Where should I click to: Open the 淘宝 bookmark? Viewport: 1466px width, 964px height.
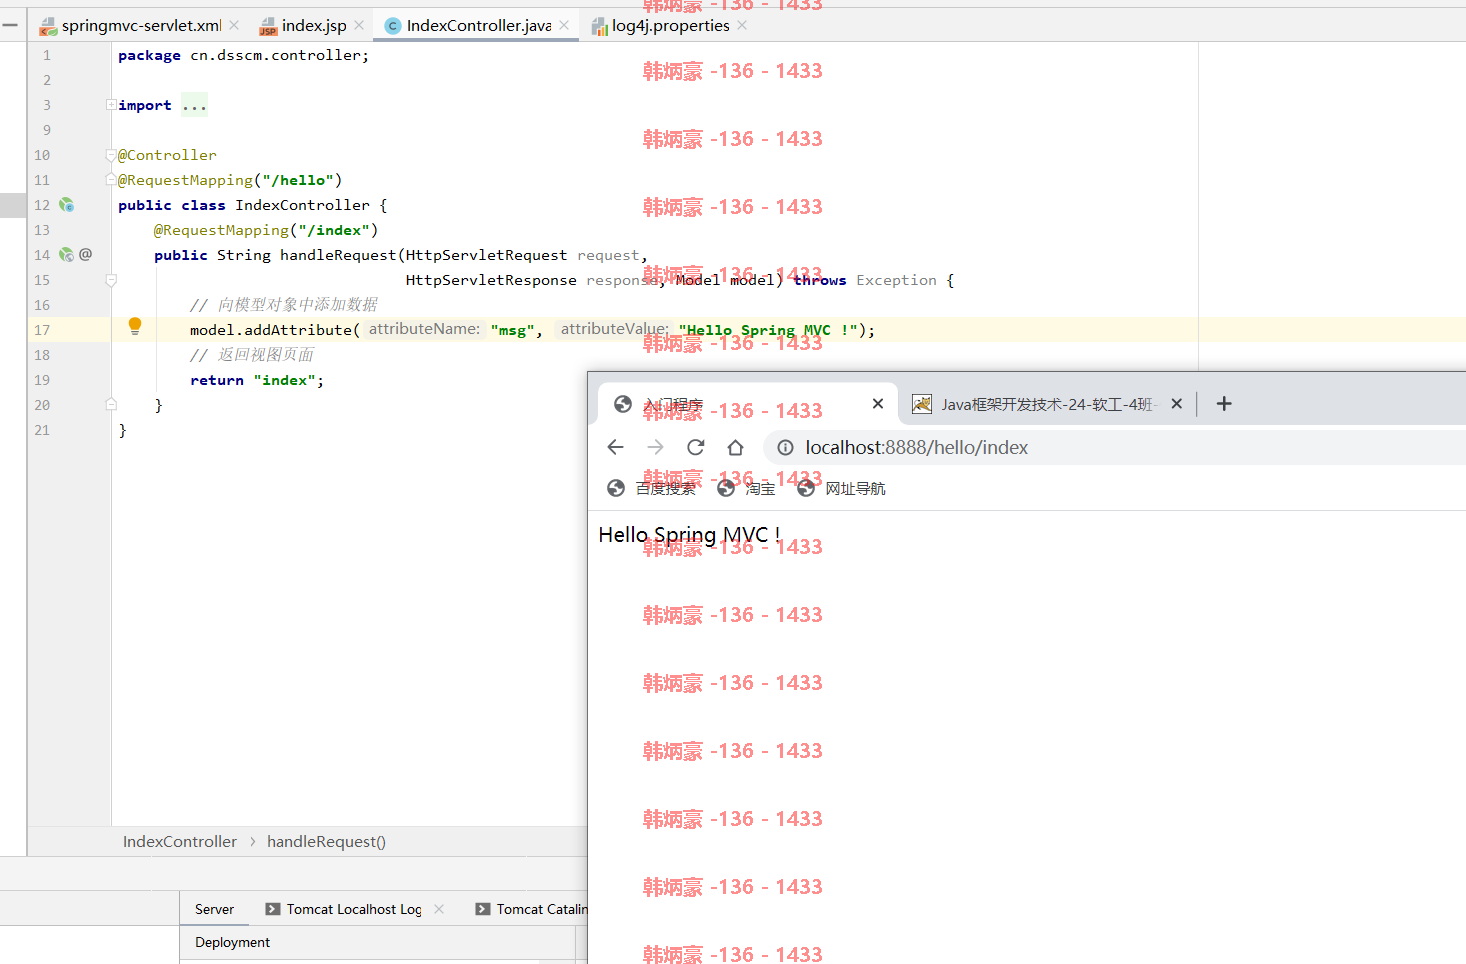(x=747, y=488)
